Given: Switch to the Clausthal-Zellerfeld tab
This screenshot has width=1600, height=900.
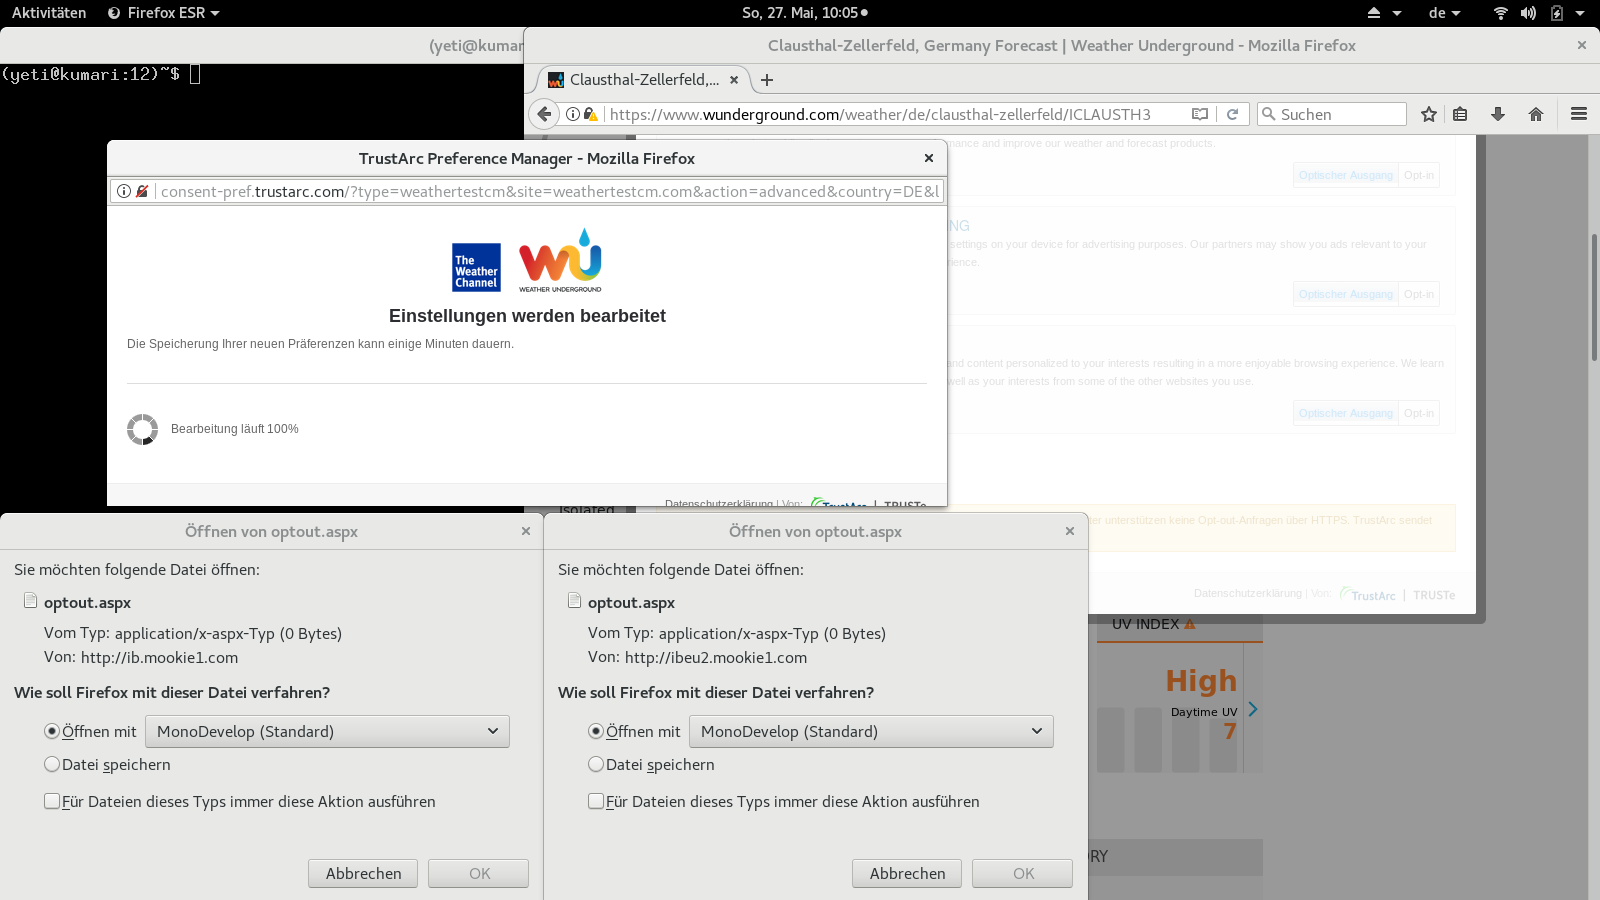Looking at the screenshot, I should pos(642,80).
